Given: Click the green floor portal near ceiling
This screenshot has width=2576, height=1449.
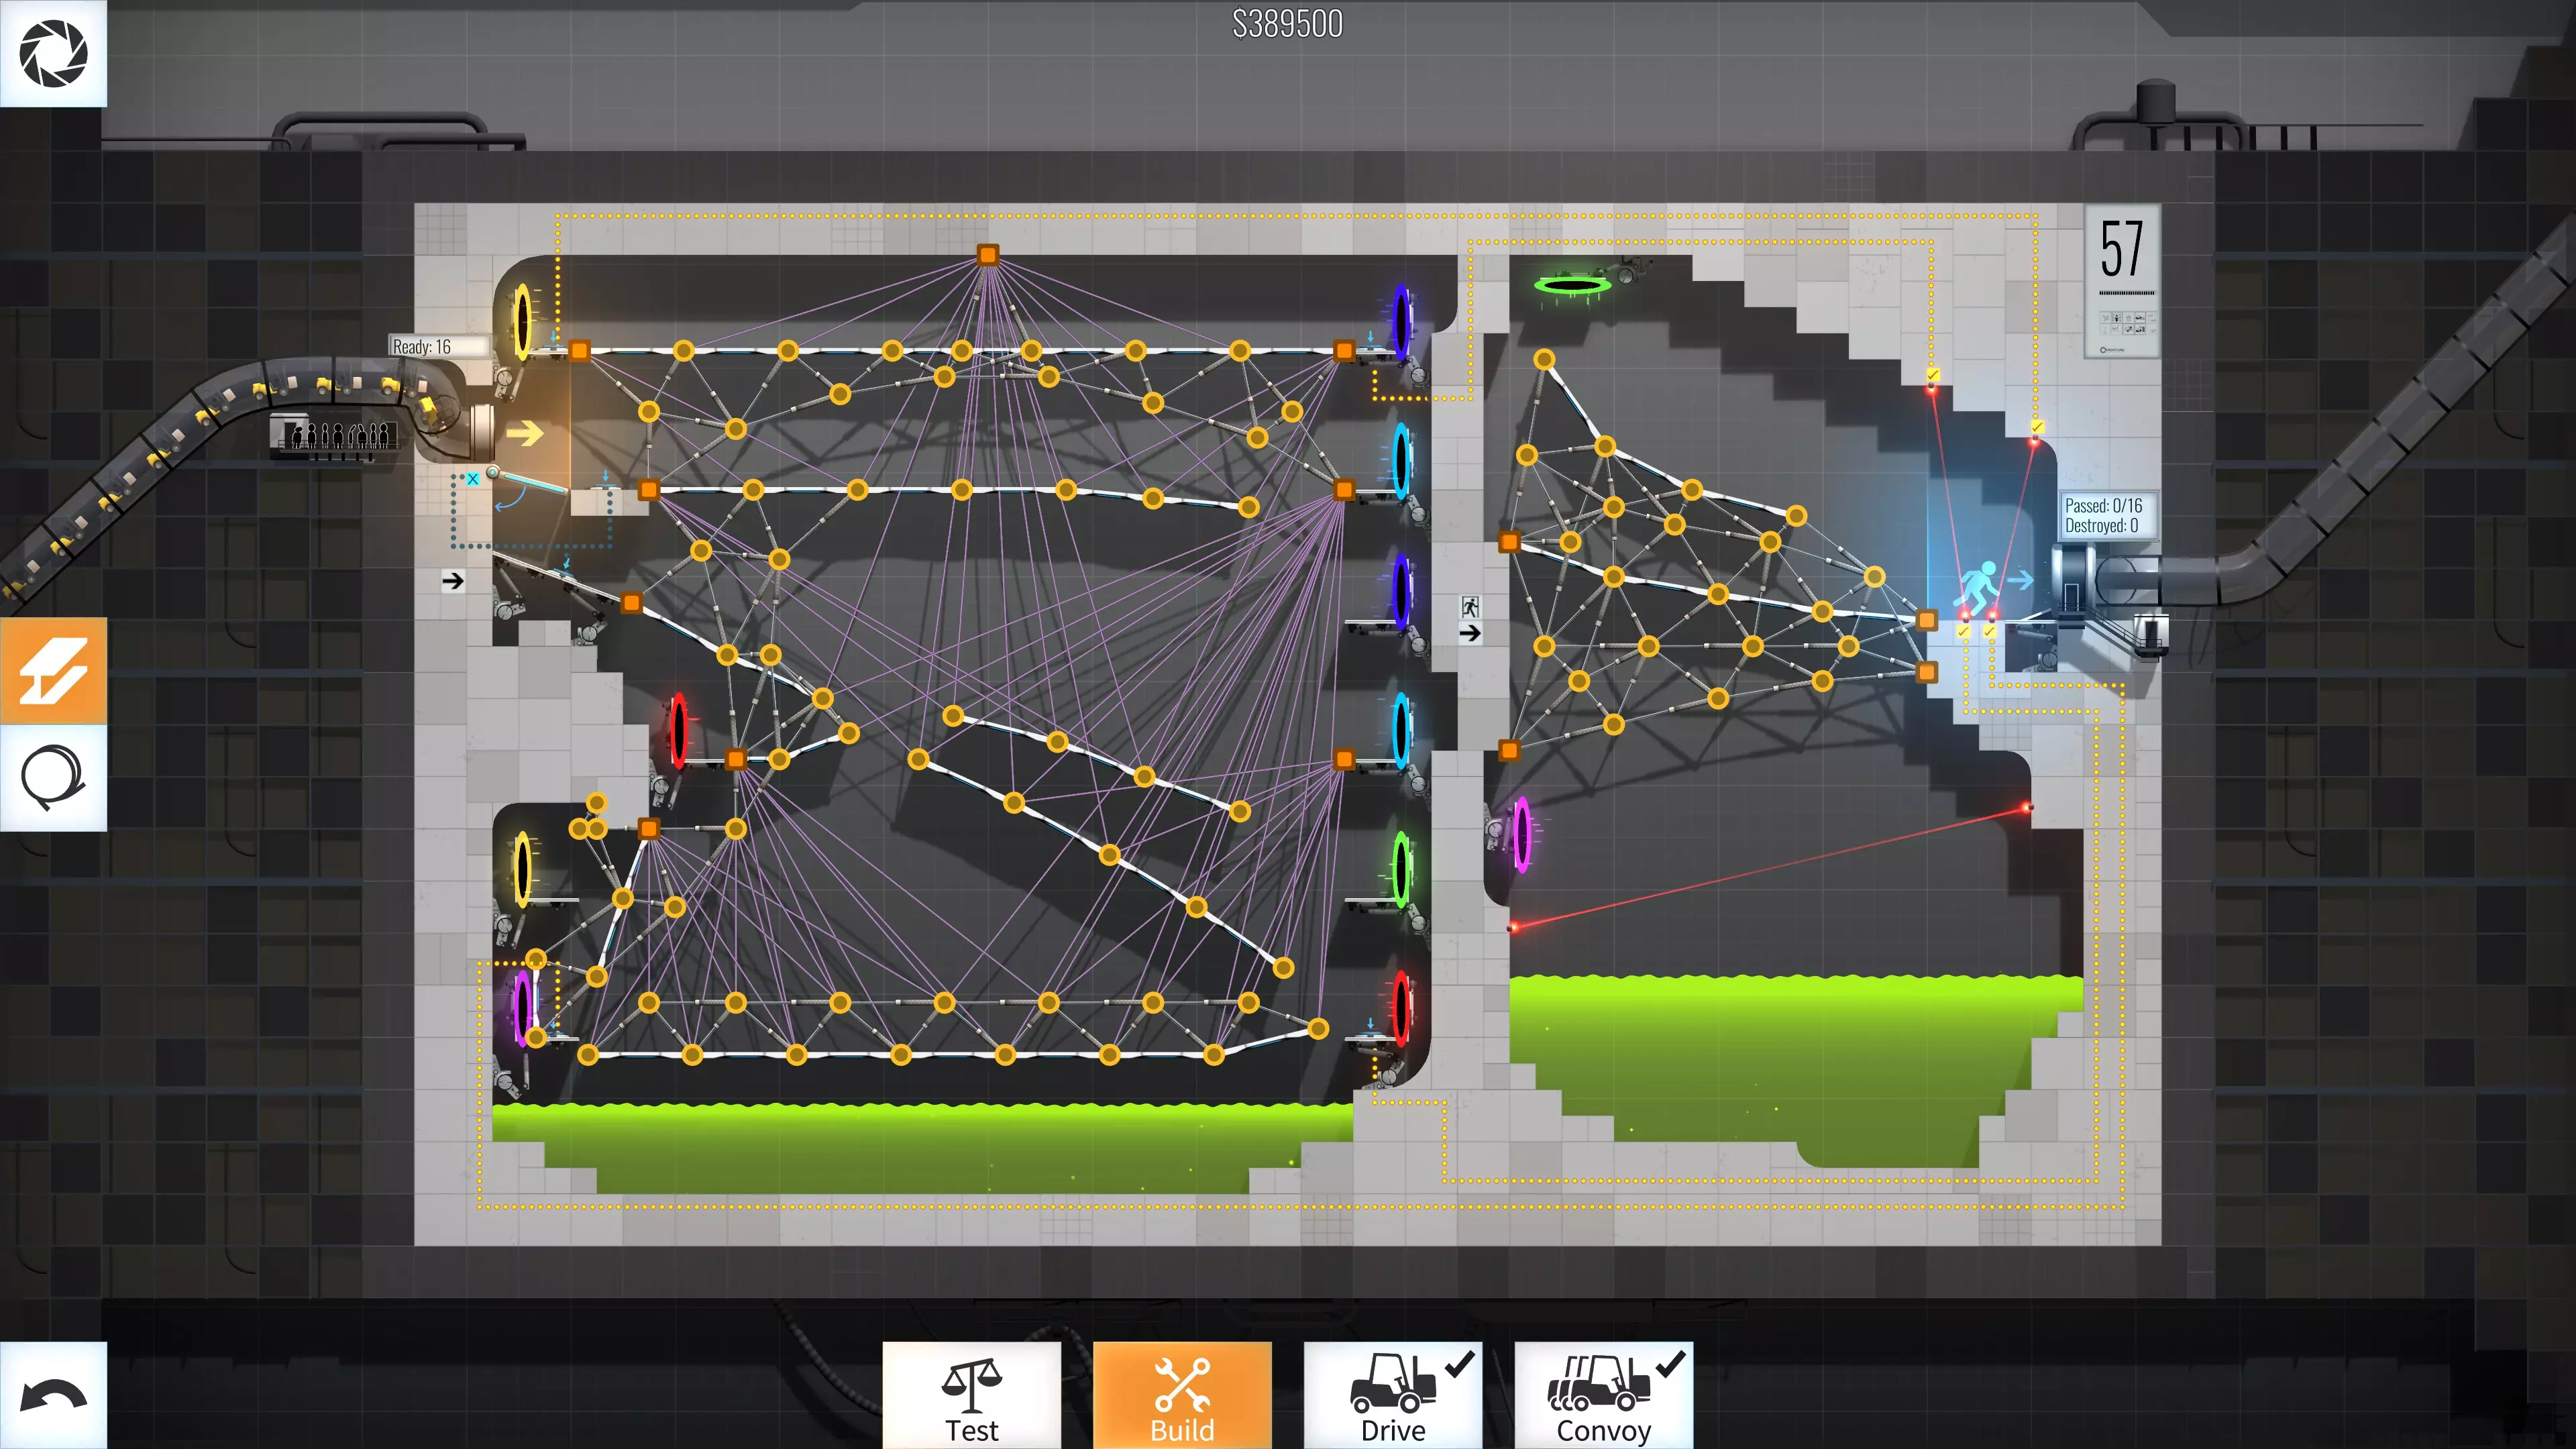Looking at the screenshot, I should (1572, 286).
